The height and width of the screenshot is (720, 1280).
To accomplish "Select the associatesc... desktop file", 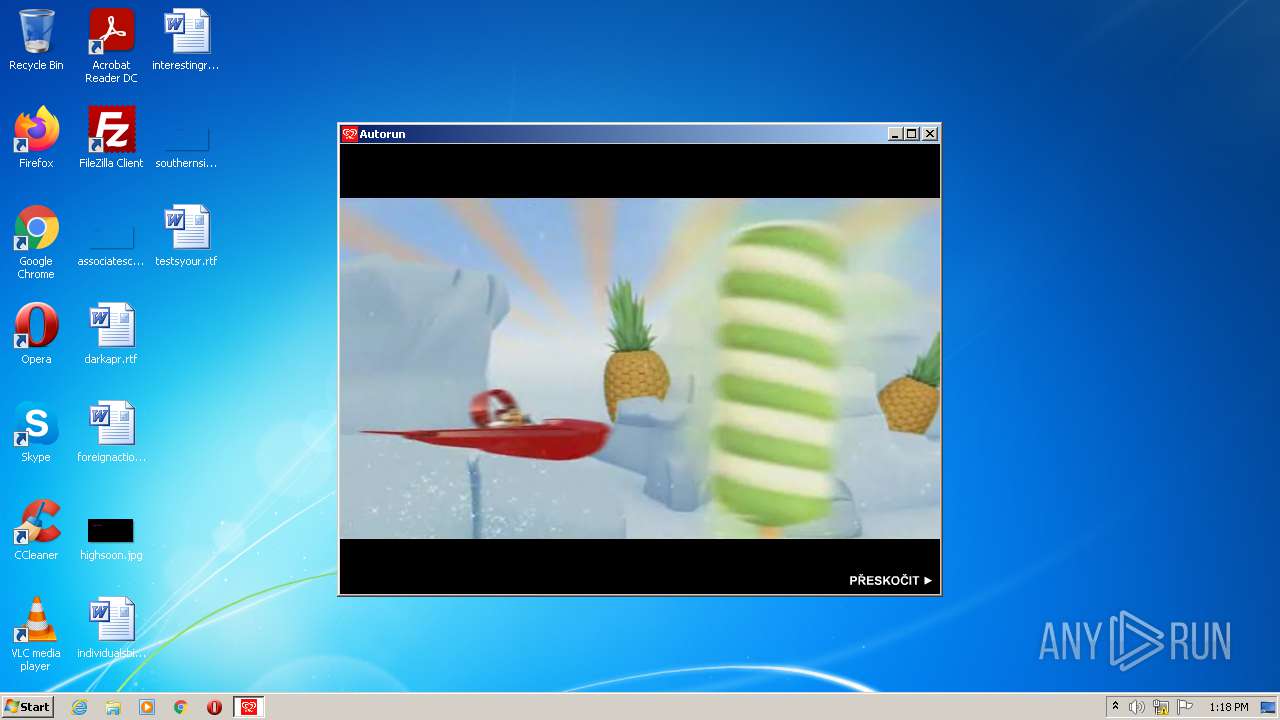I will 111,242.
